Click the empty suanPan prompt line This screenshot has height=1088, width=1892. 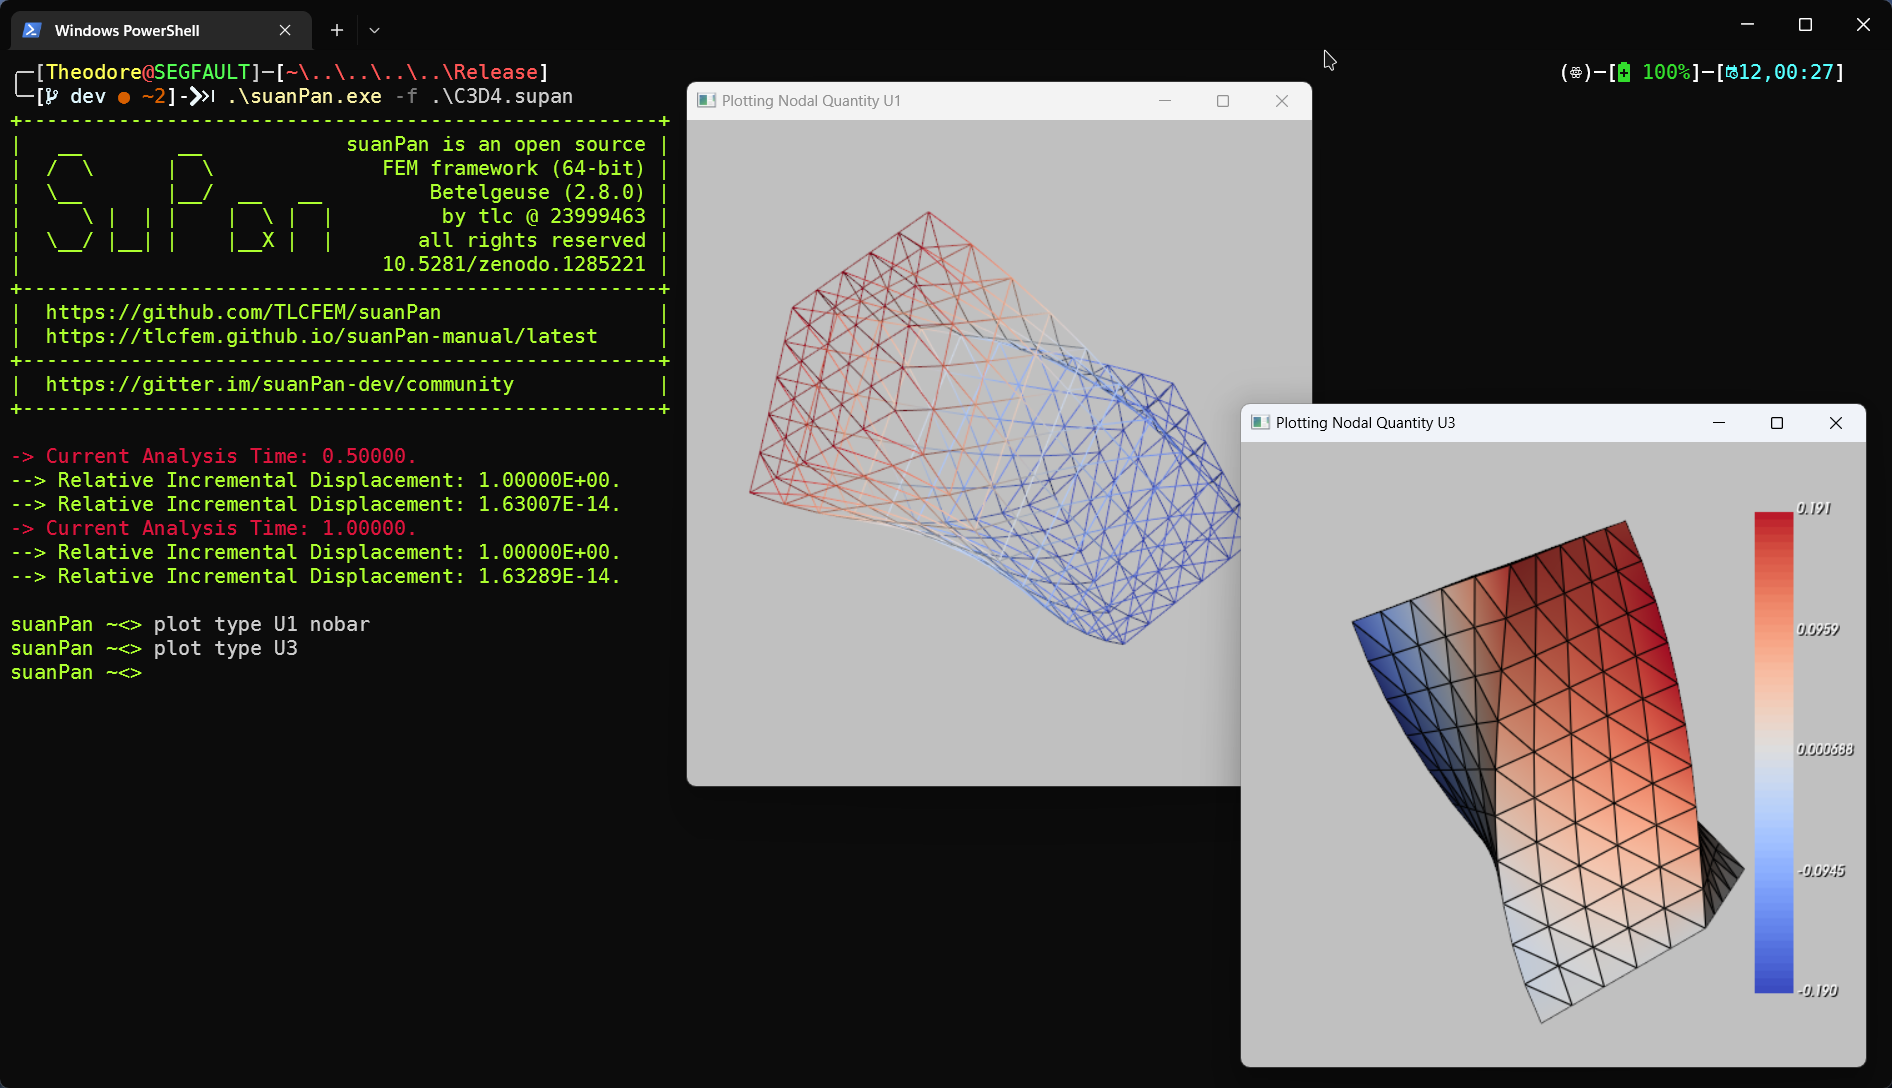(76, 672)
